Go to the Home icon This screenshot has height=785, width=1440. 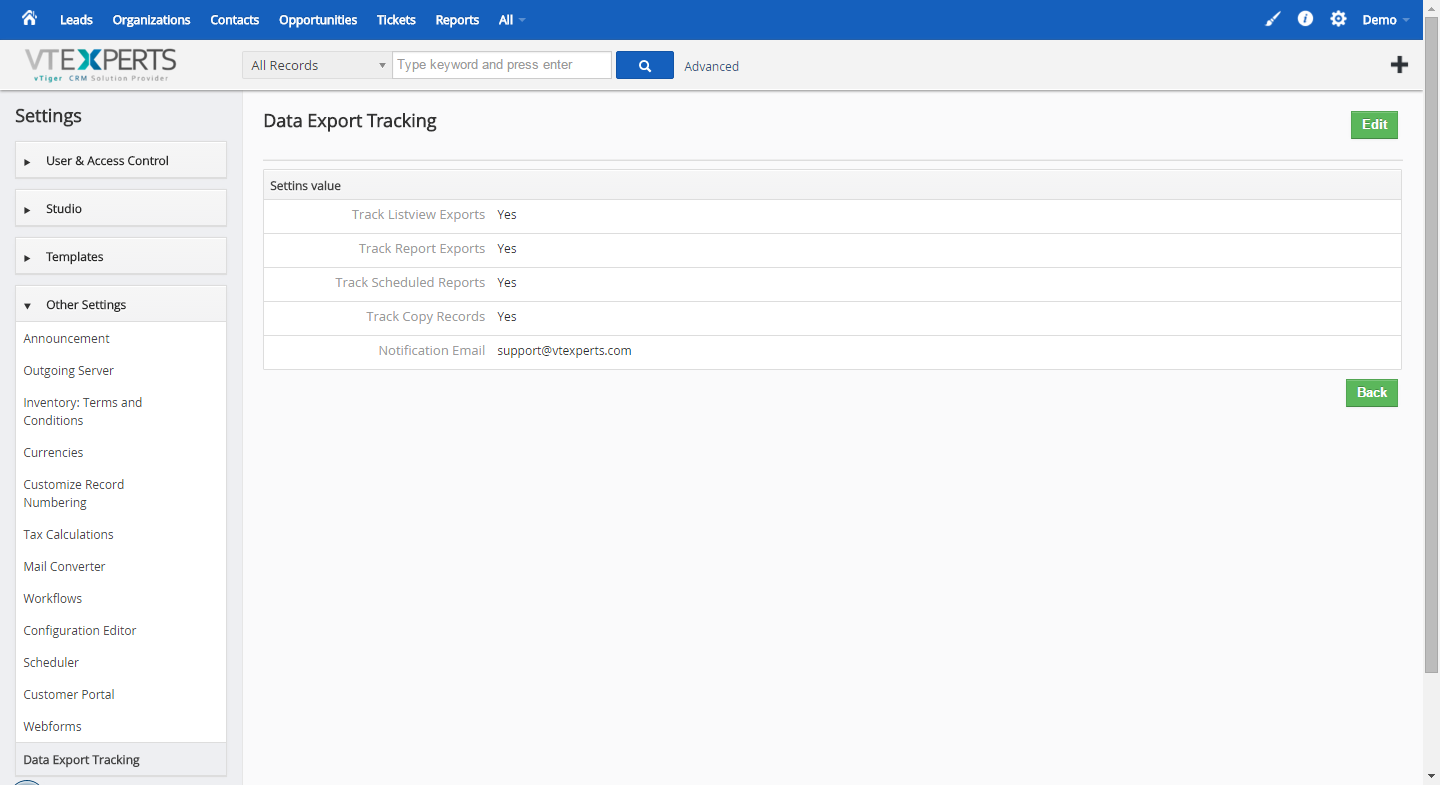[x=29, y=18]
